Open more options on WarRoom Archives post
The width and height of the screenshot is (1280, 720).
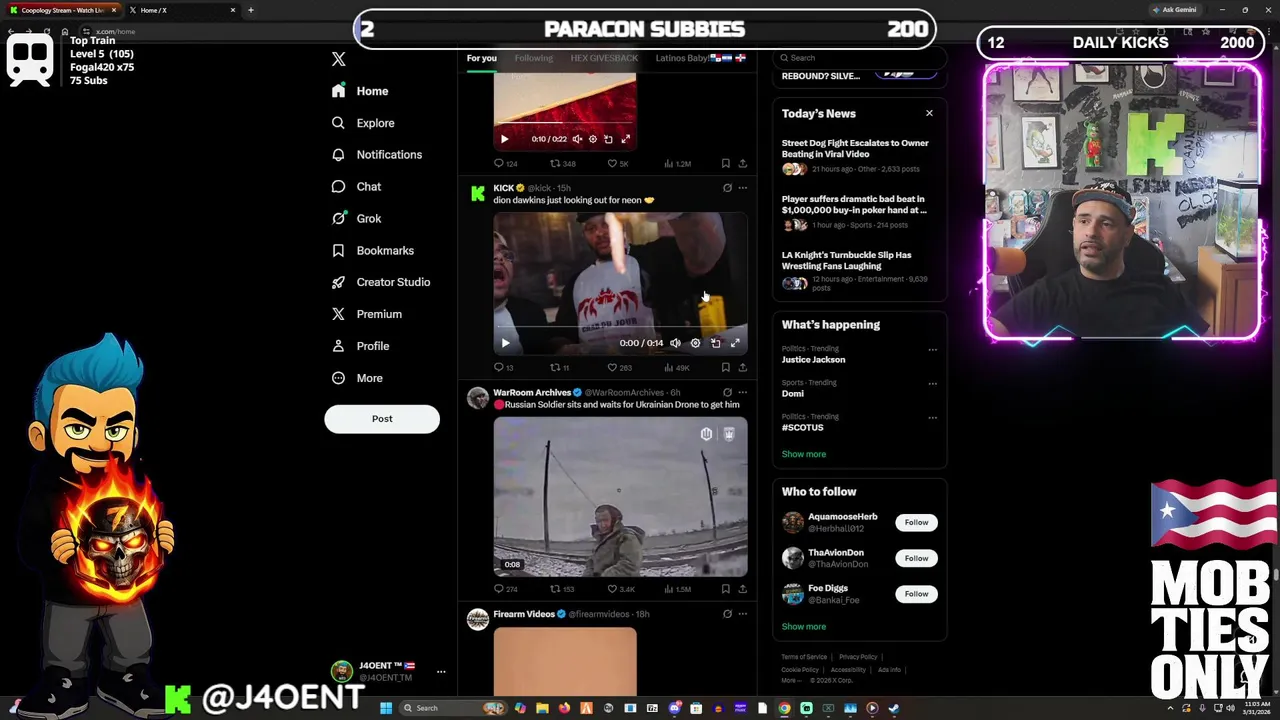tap(742, 392)
